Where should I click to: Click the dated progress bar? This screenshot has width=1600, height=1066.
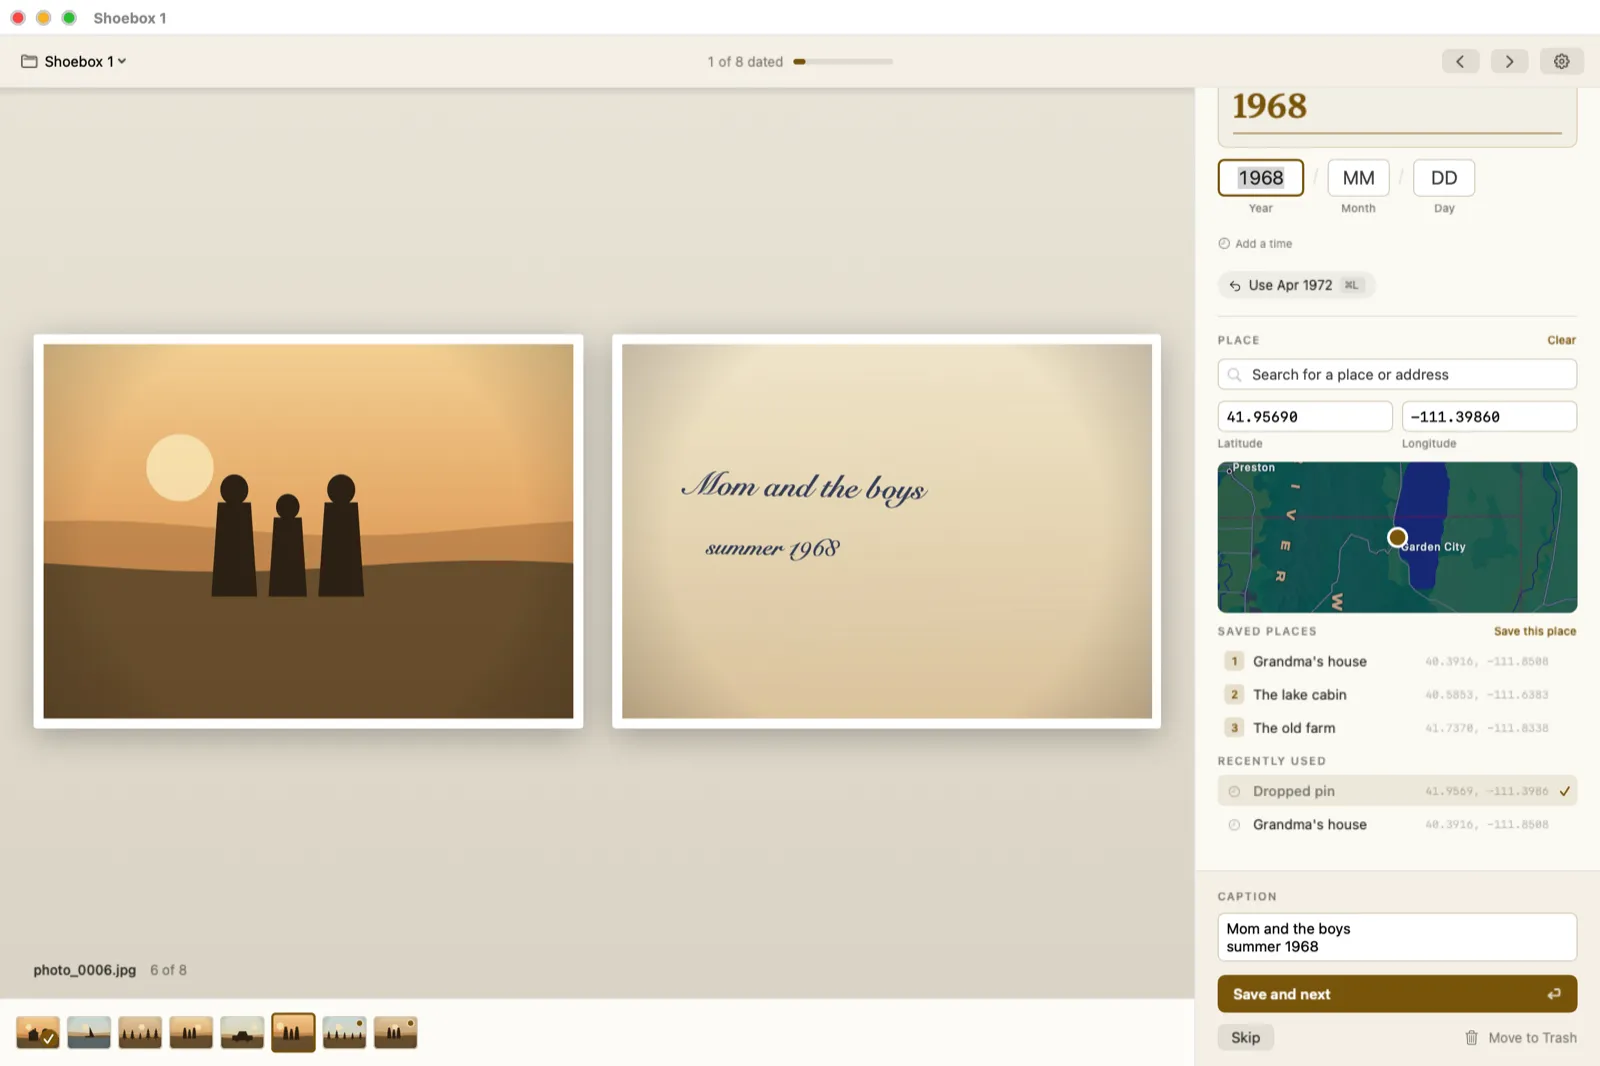[843, 62]
